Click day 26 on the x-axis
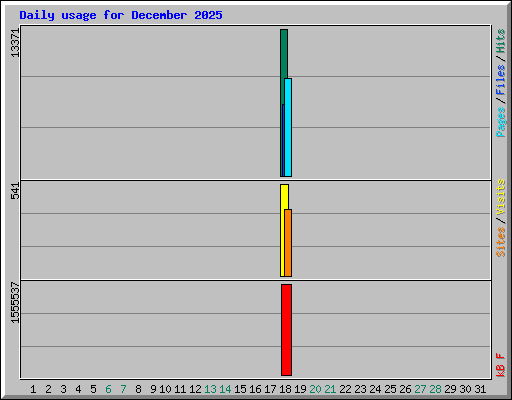The width and height of the screenshot is (512, 400). coord(405,389)
